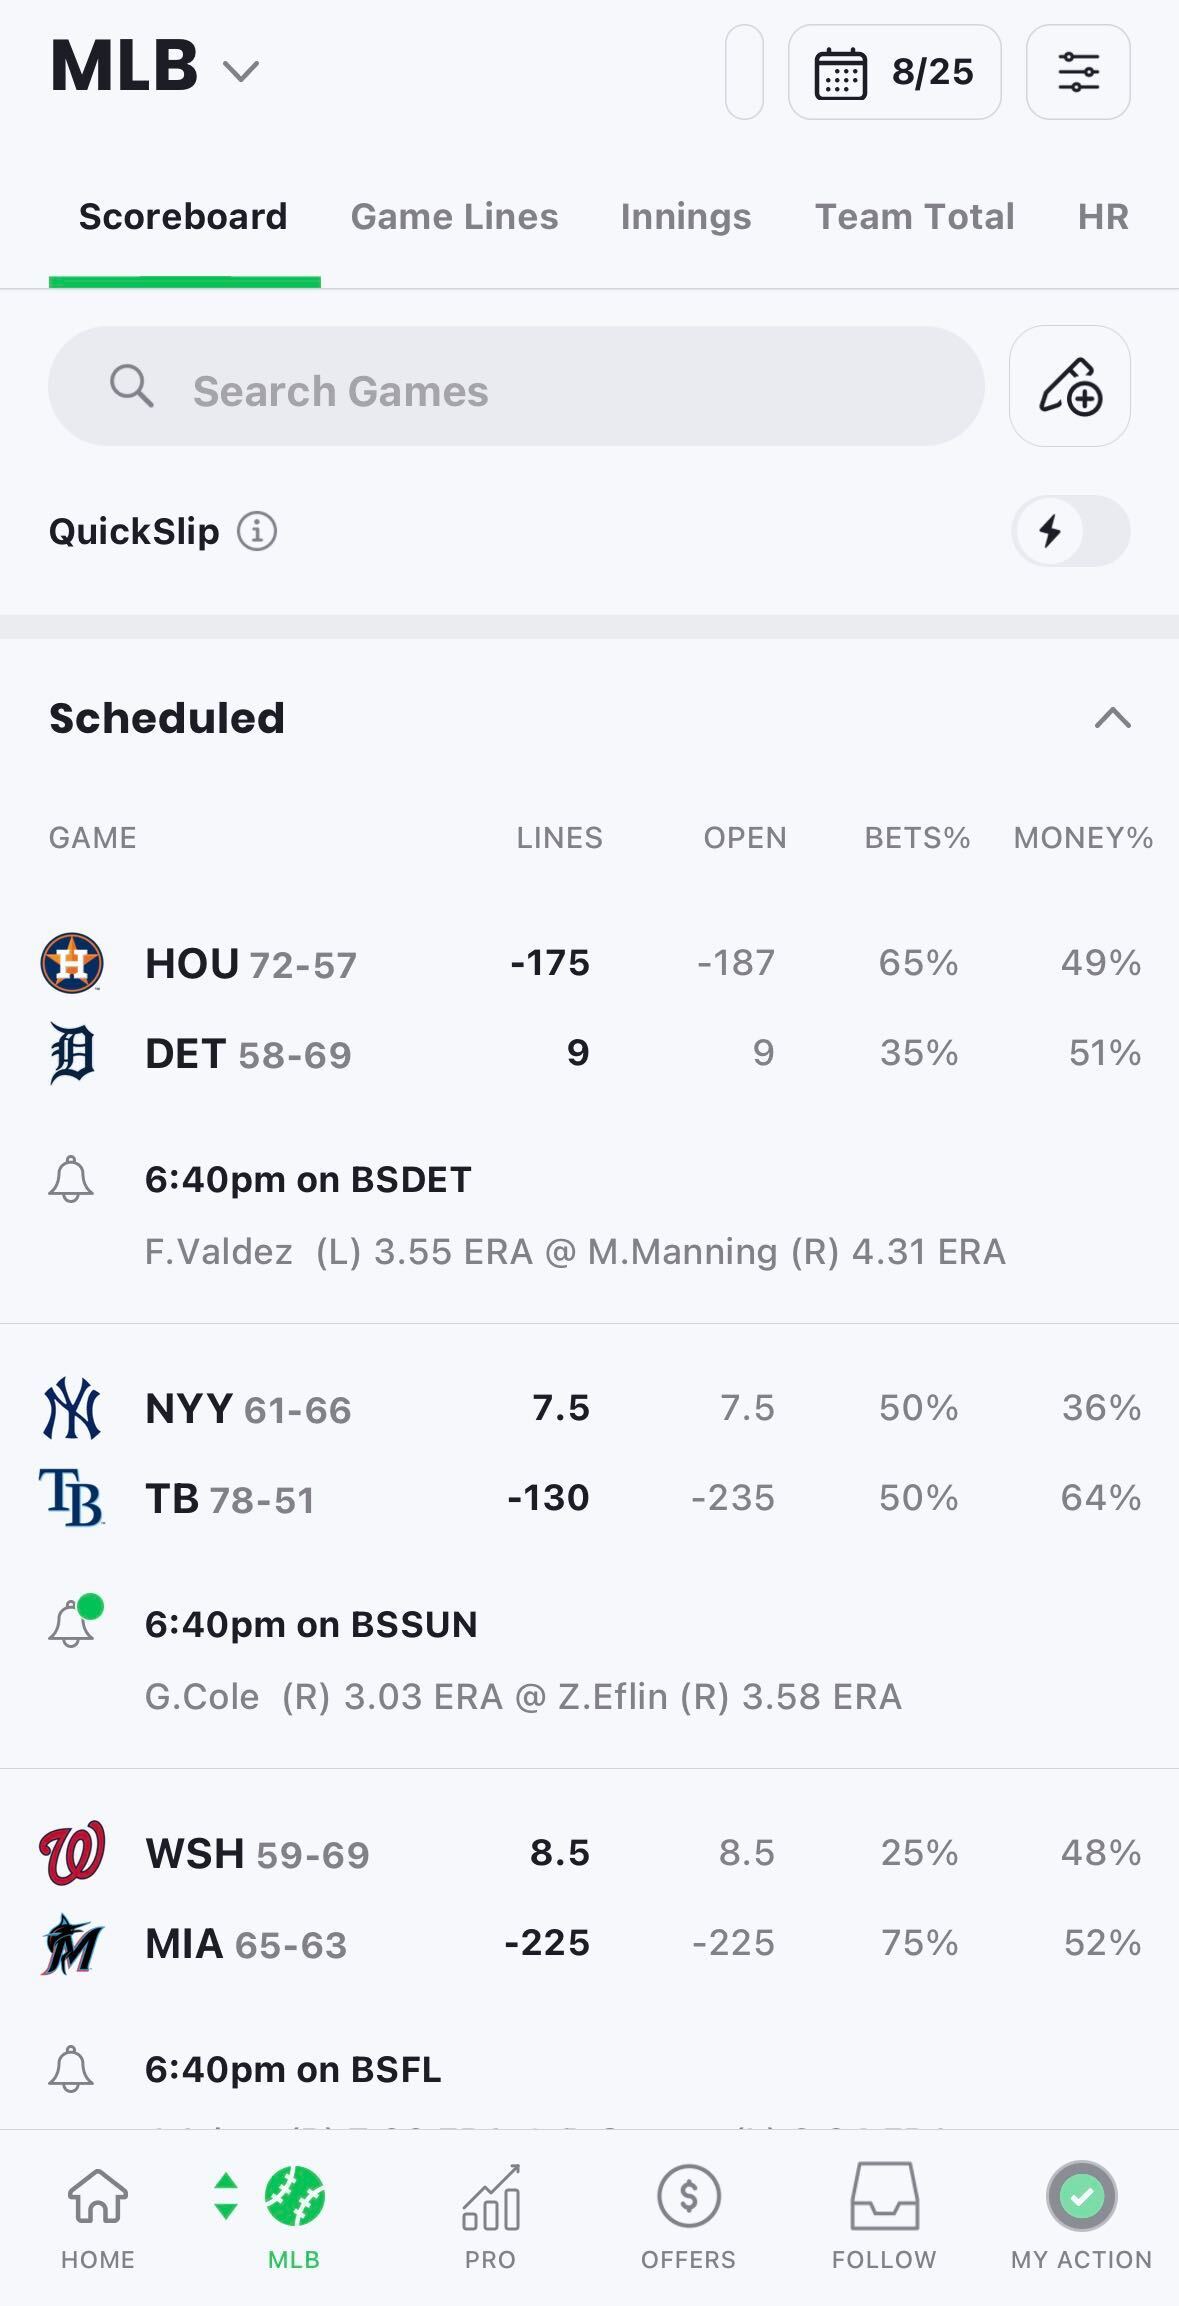1179x2306 pixels.
Task: Open the filter settings sliders icon
Action: click(1078, 72)
